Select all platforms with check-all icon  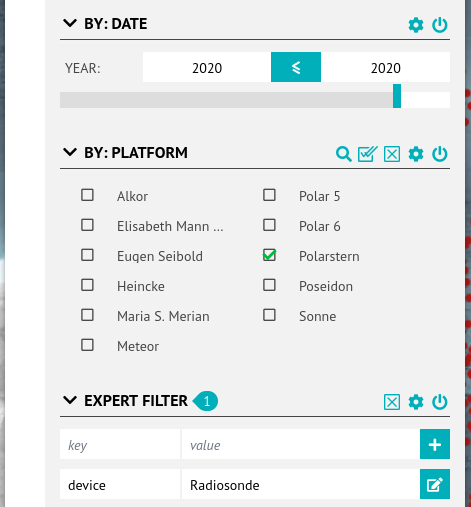tap(368, 154)
